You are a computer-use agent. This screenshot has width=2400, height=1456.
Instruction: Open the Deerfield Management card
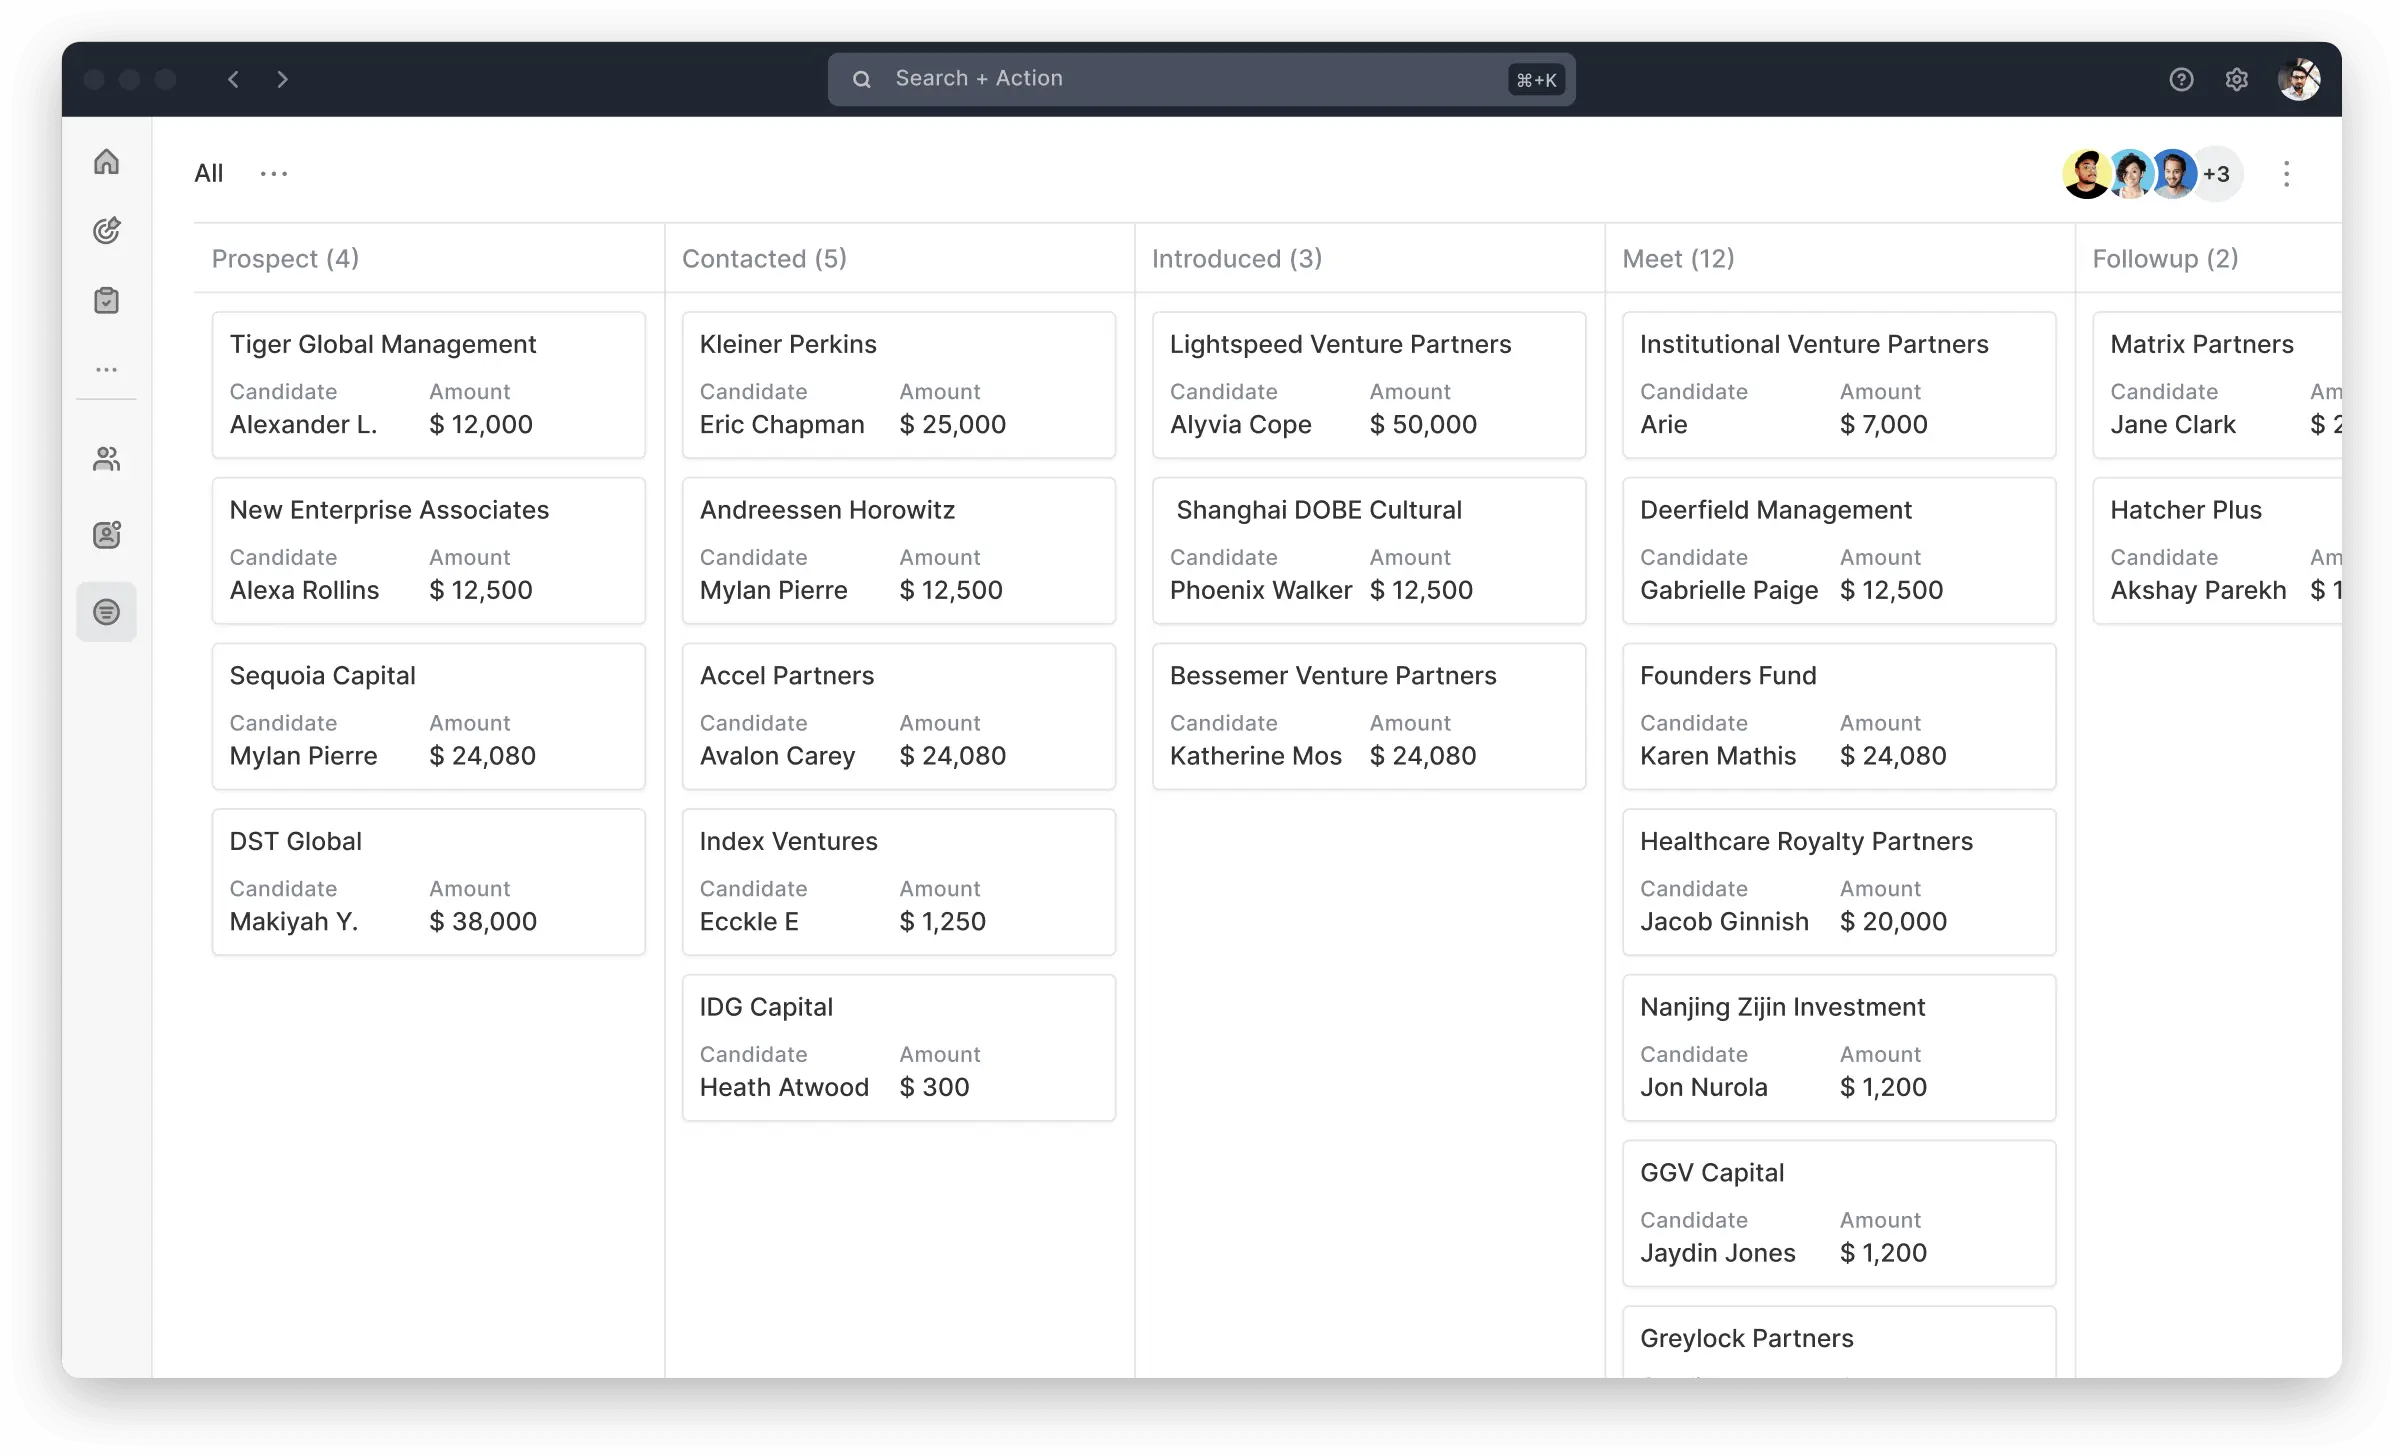(1839, 551)
